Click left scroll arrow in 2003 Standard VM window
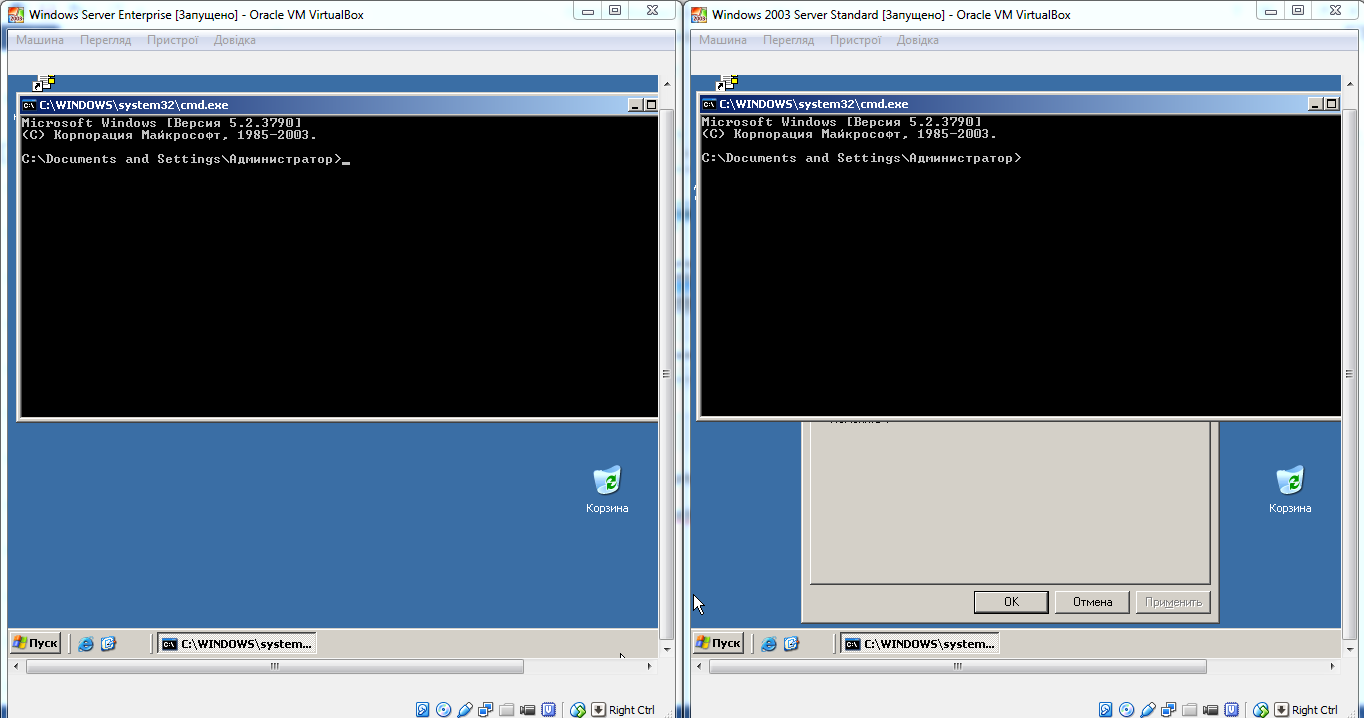 click(699, 666)
